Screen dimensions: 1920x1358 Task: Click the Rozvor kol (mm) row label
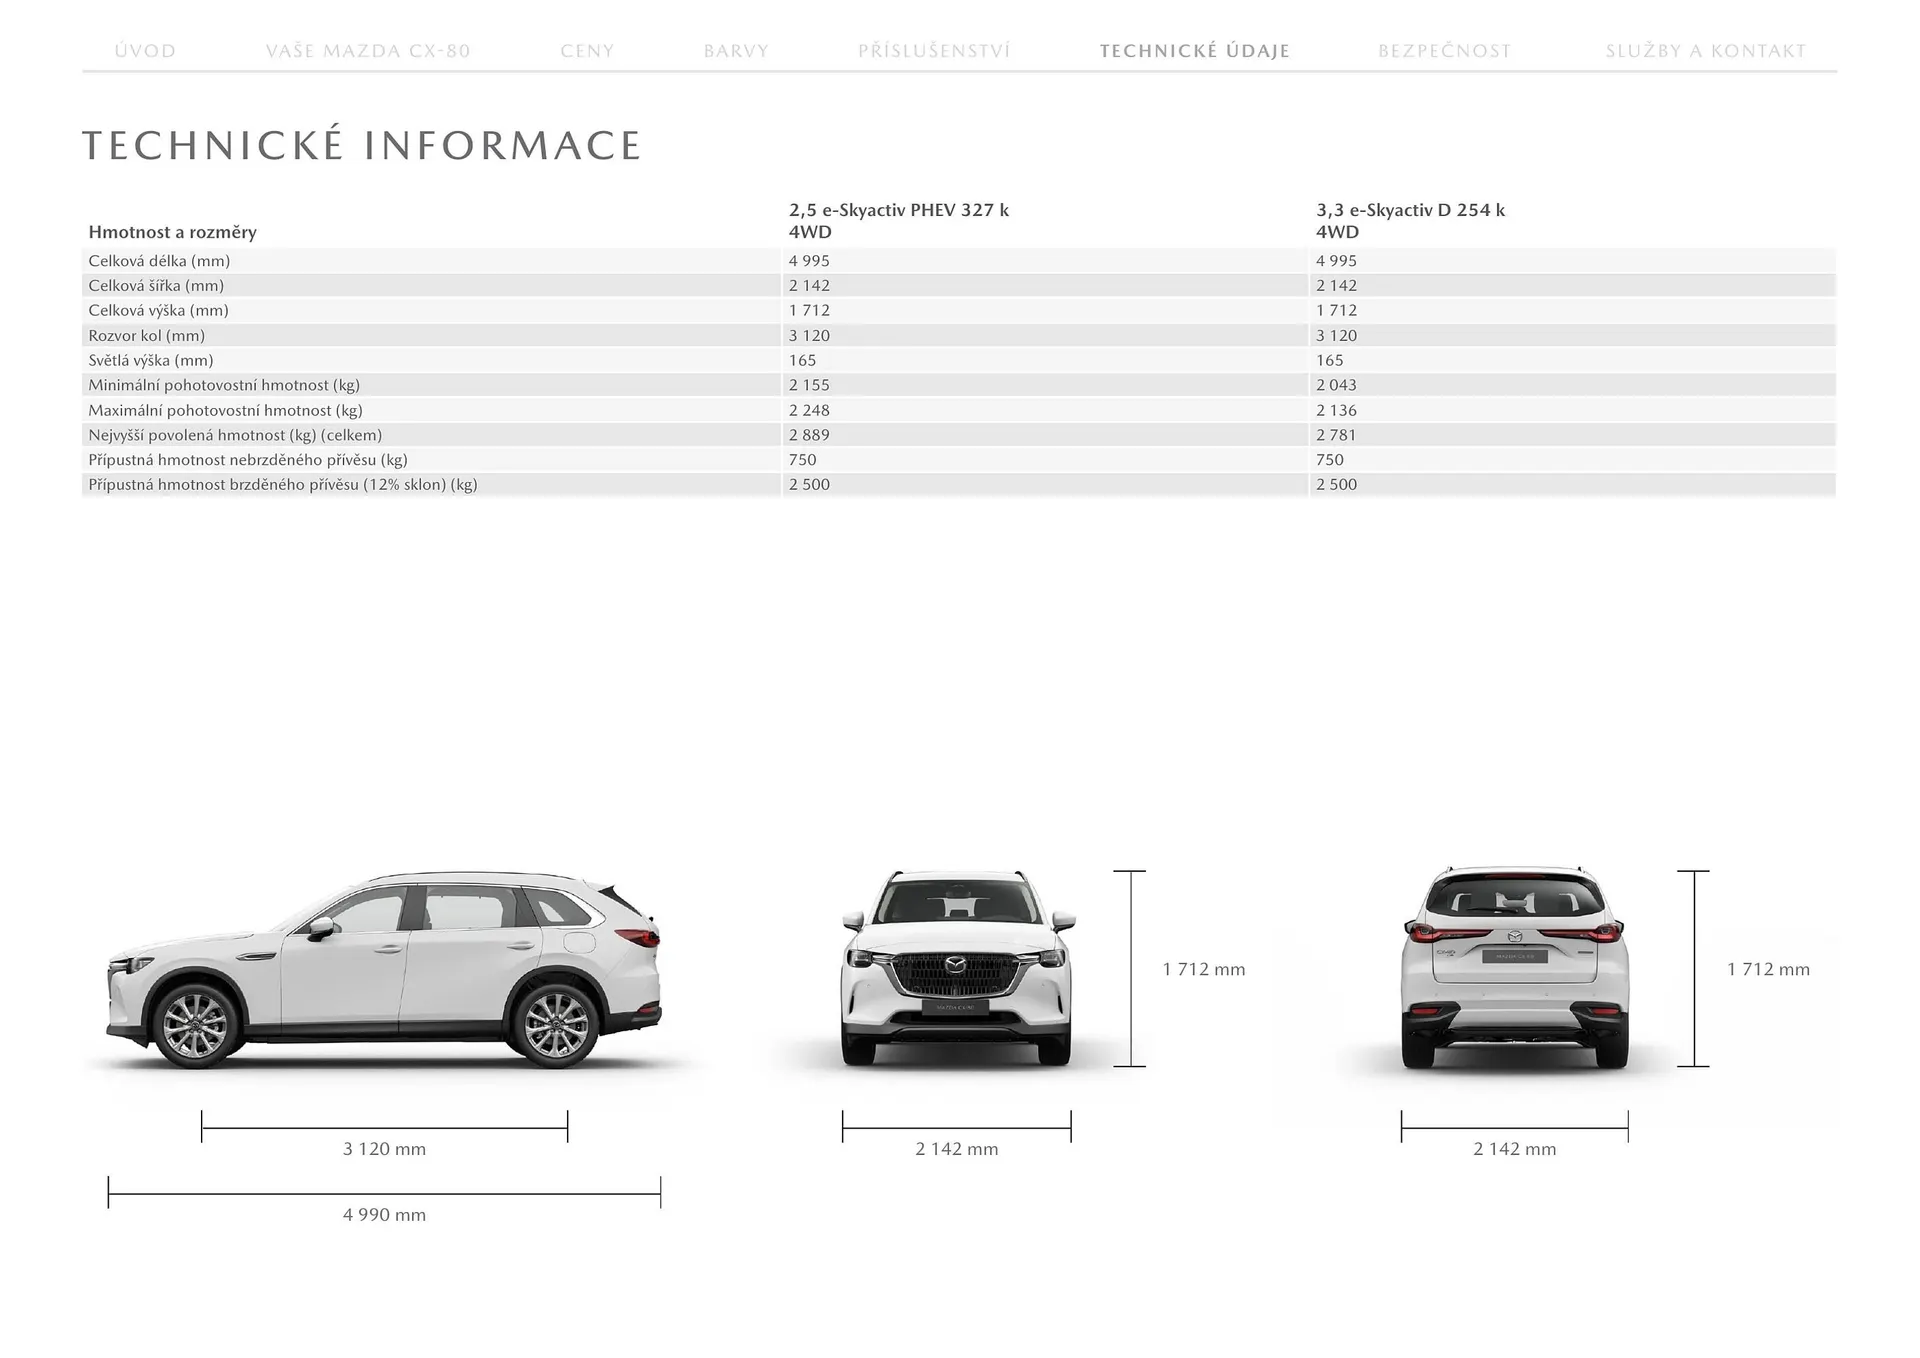pyautogui.click(x=146, y=336)
